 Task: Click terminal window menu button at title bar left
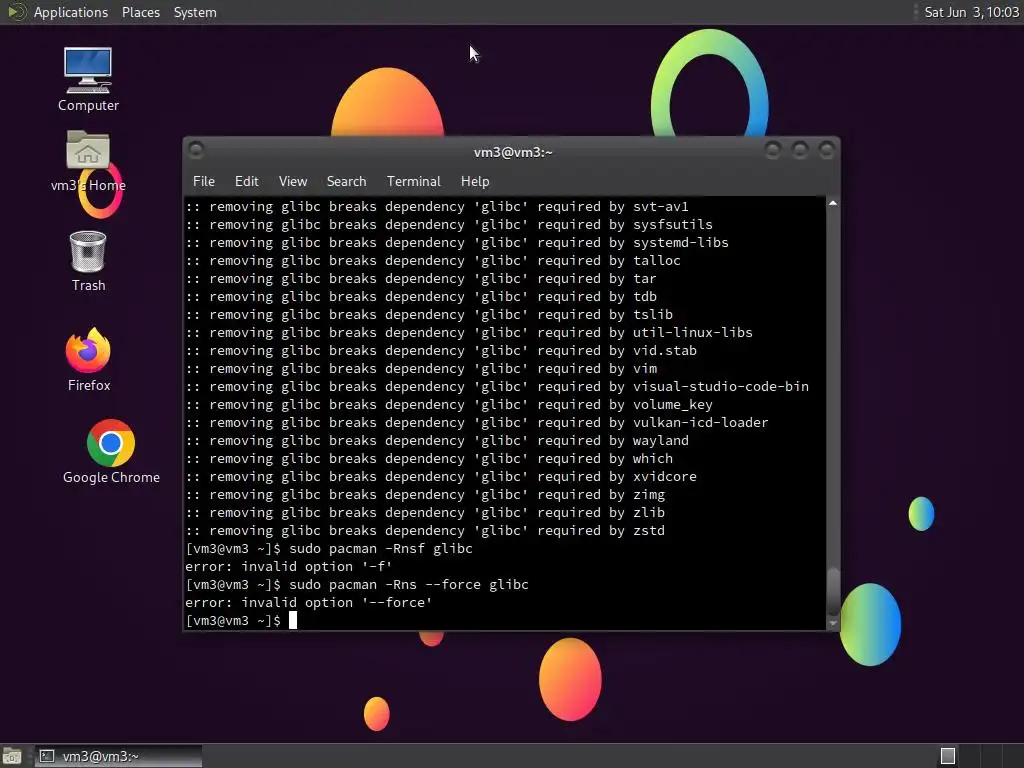point(196,150)
